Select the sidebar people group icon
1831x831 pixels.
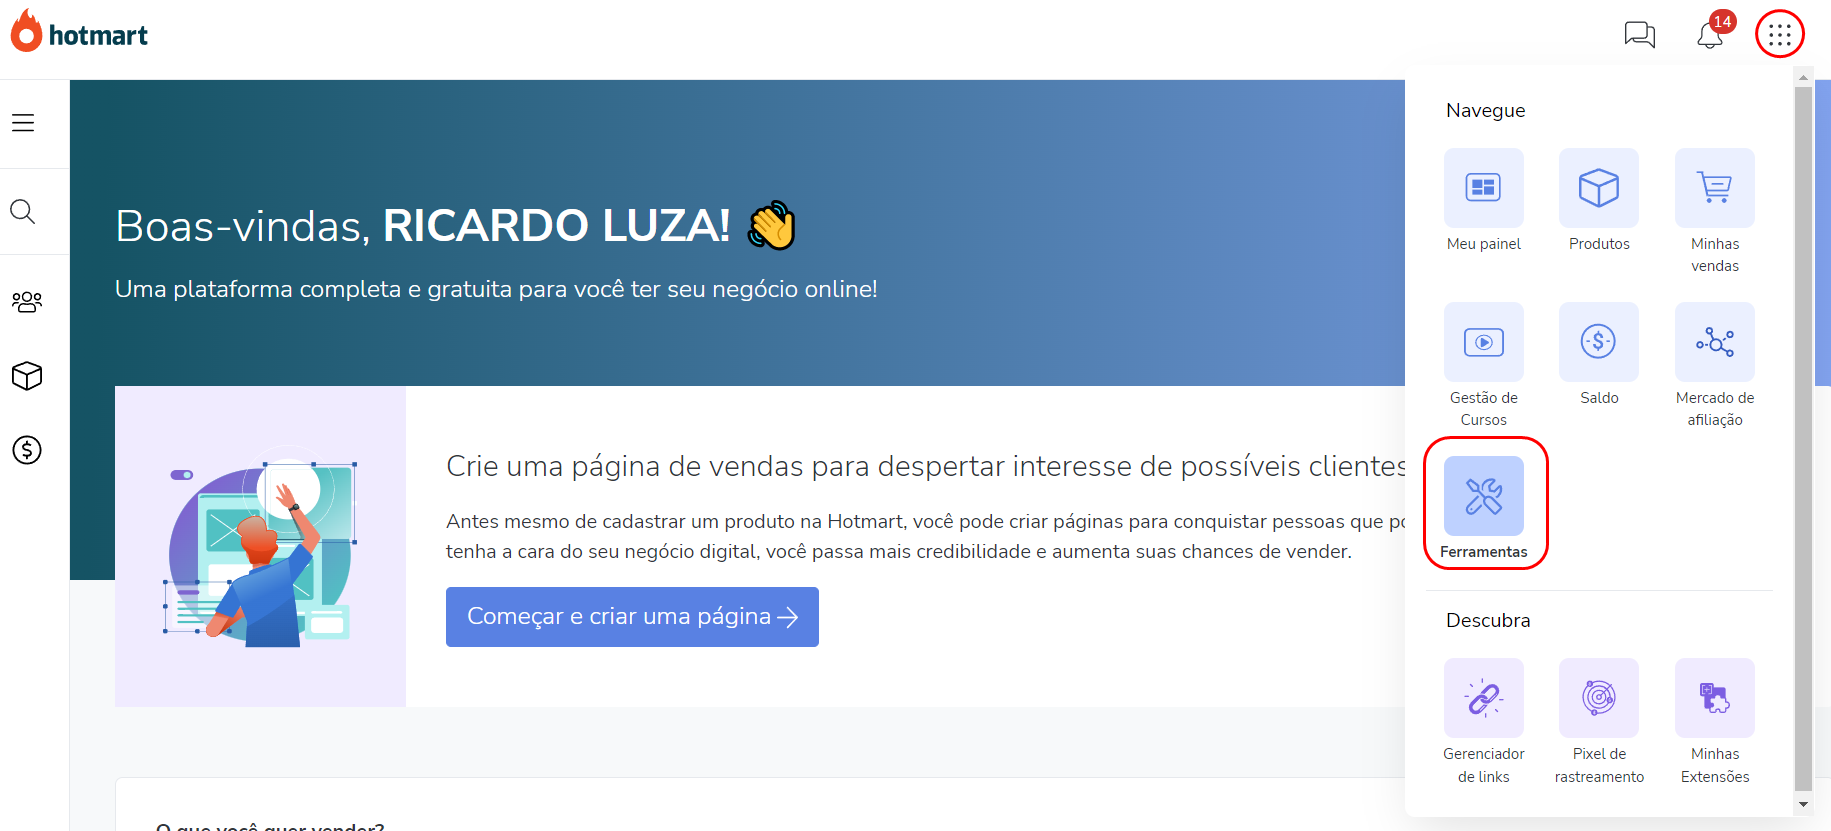click(x=27, y=301)
